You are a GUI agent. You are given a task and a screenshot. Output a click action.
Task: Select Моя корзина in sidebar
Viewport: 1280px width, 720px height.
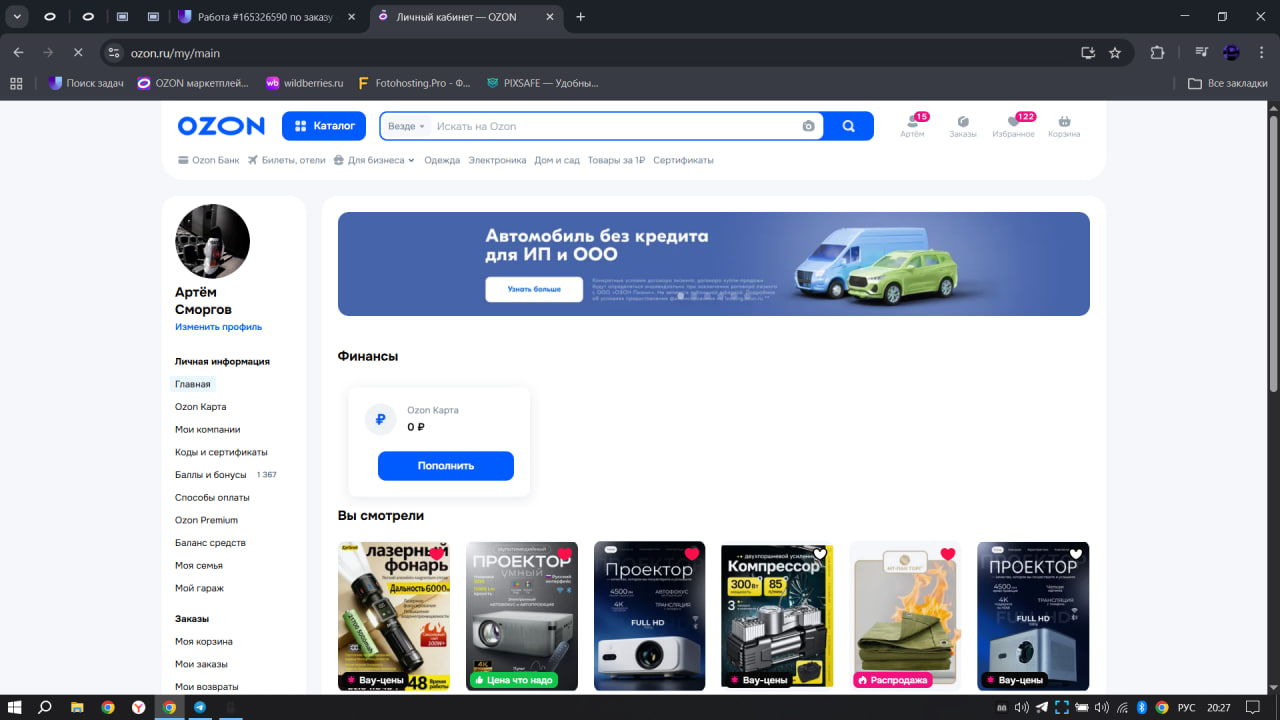[x=204, y=641]
